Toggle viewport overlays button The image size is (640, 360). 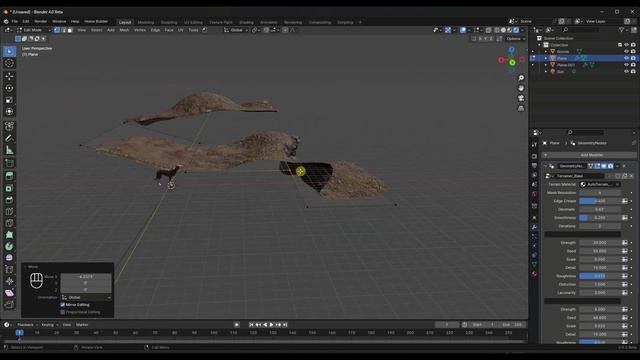click(x=463, y=30)
